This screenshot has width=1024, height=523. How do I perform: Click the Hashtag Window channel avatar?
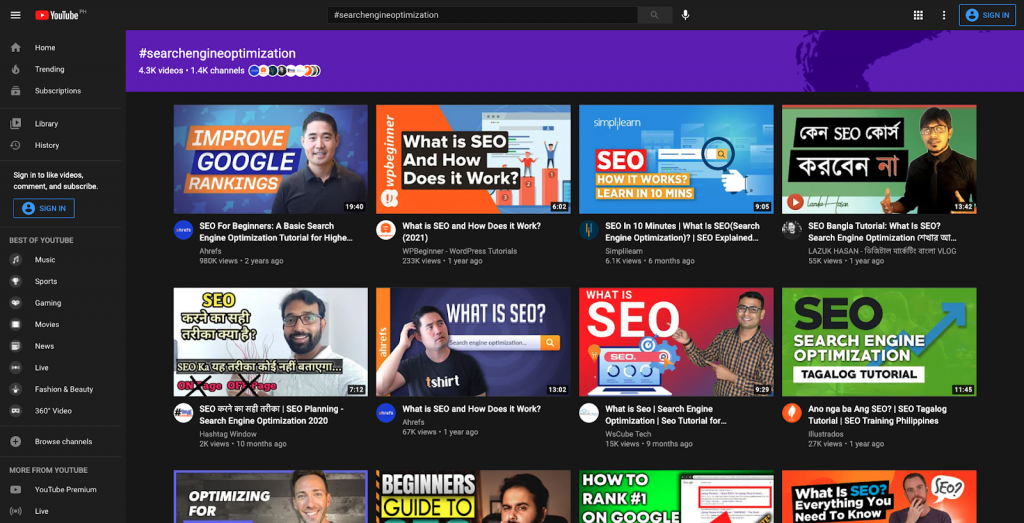coord(183,413)
